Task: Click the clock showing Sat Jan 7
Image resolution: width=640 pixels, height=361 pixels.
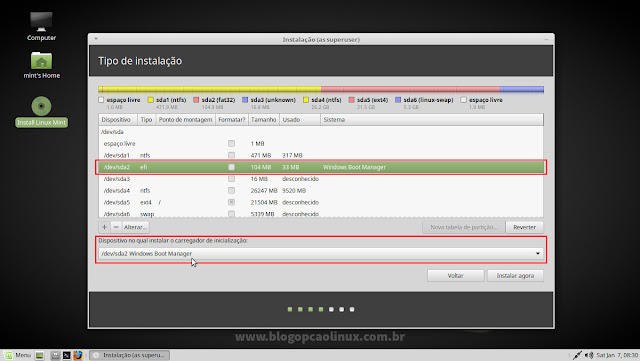Action: pyautogui.click(x=617, y=355)
